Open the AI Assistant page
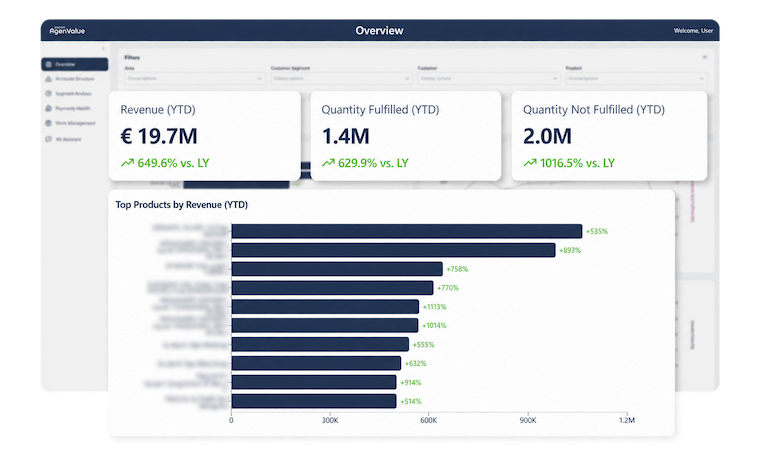The height and width of the screenshot is (456, 760). (x=68, y=139)
